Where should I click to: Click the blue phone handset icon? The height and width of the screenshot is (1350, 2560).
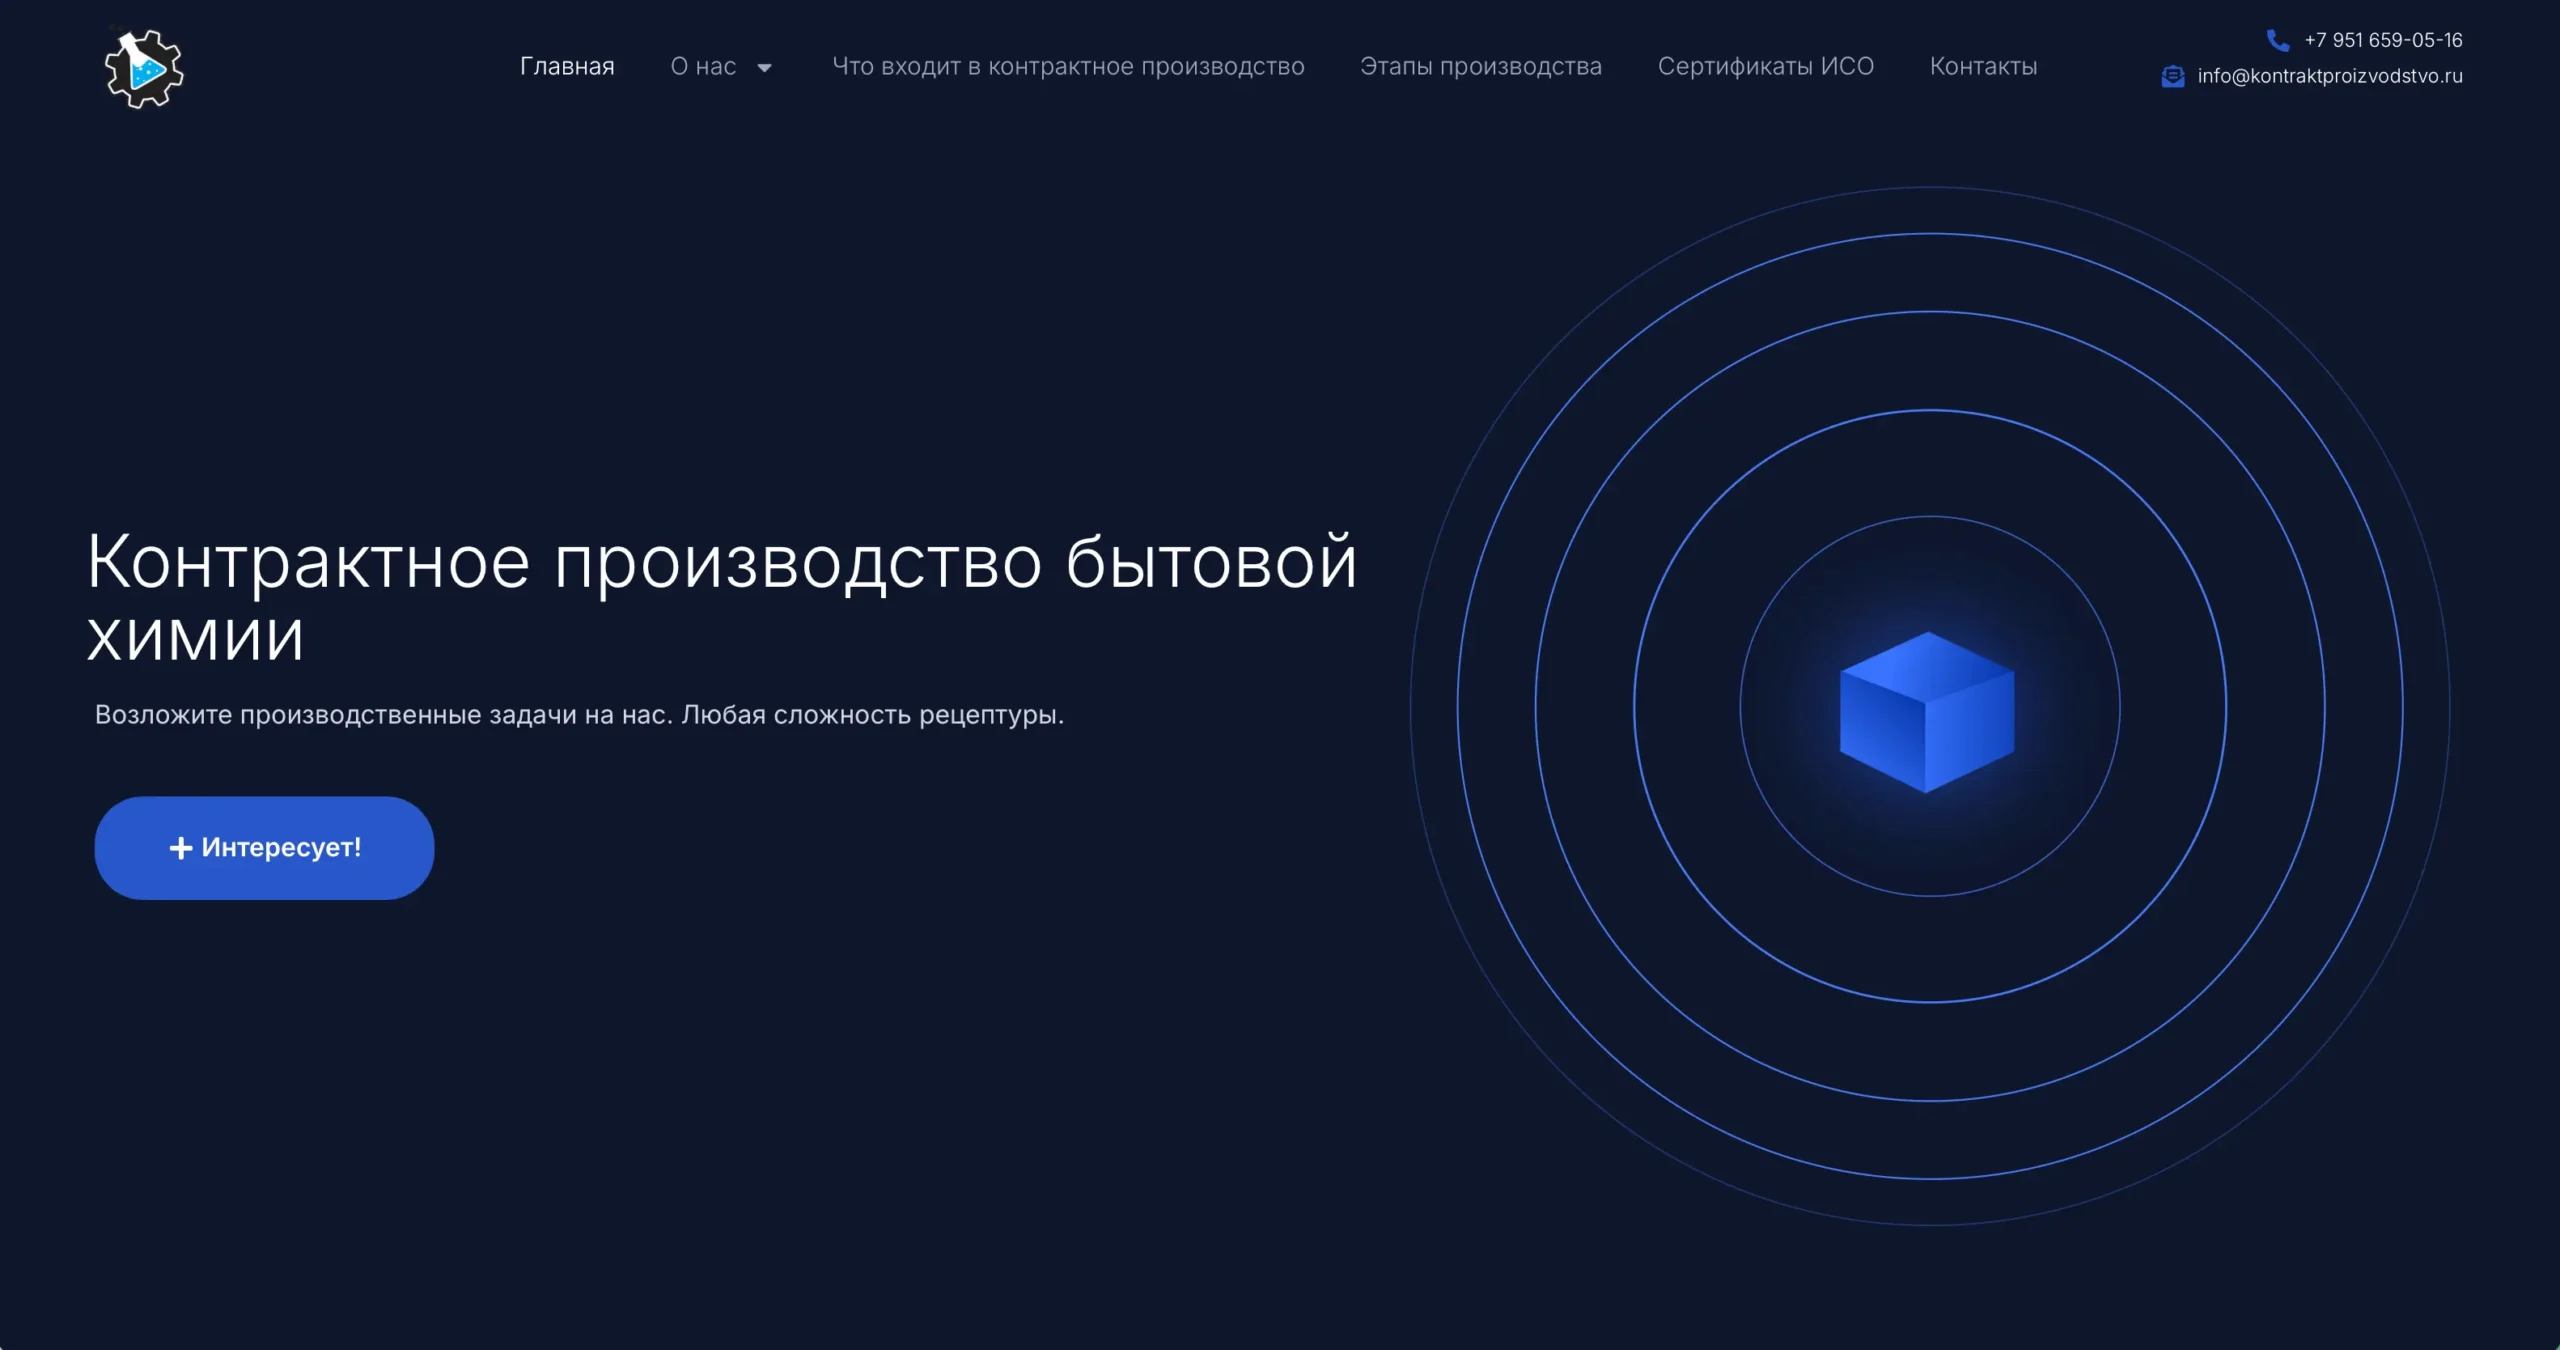2277,40
